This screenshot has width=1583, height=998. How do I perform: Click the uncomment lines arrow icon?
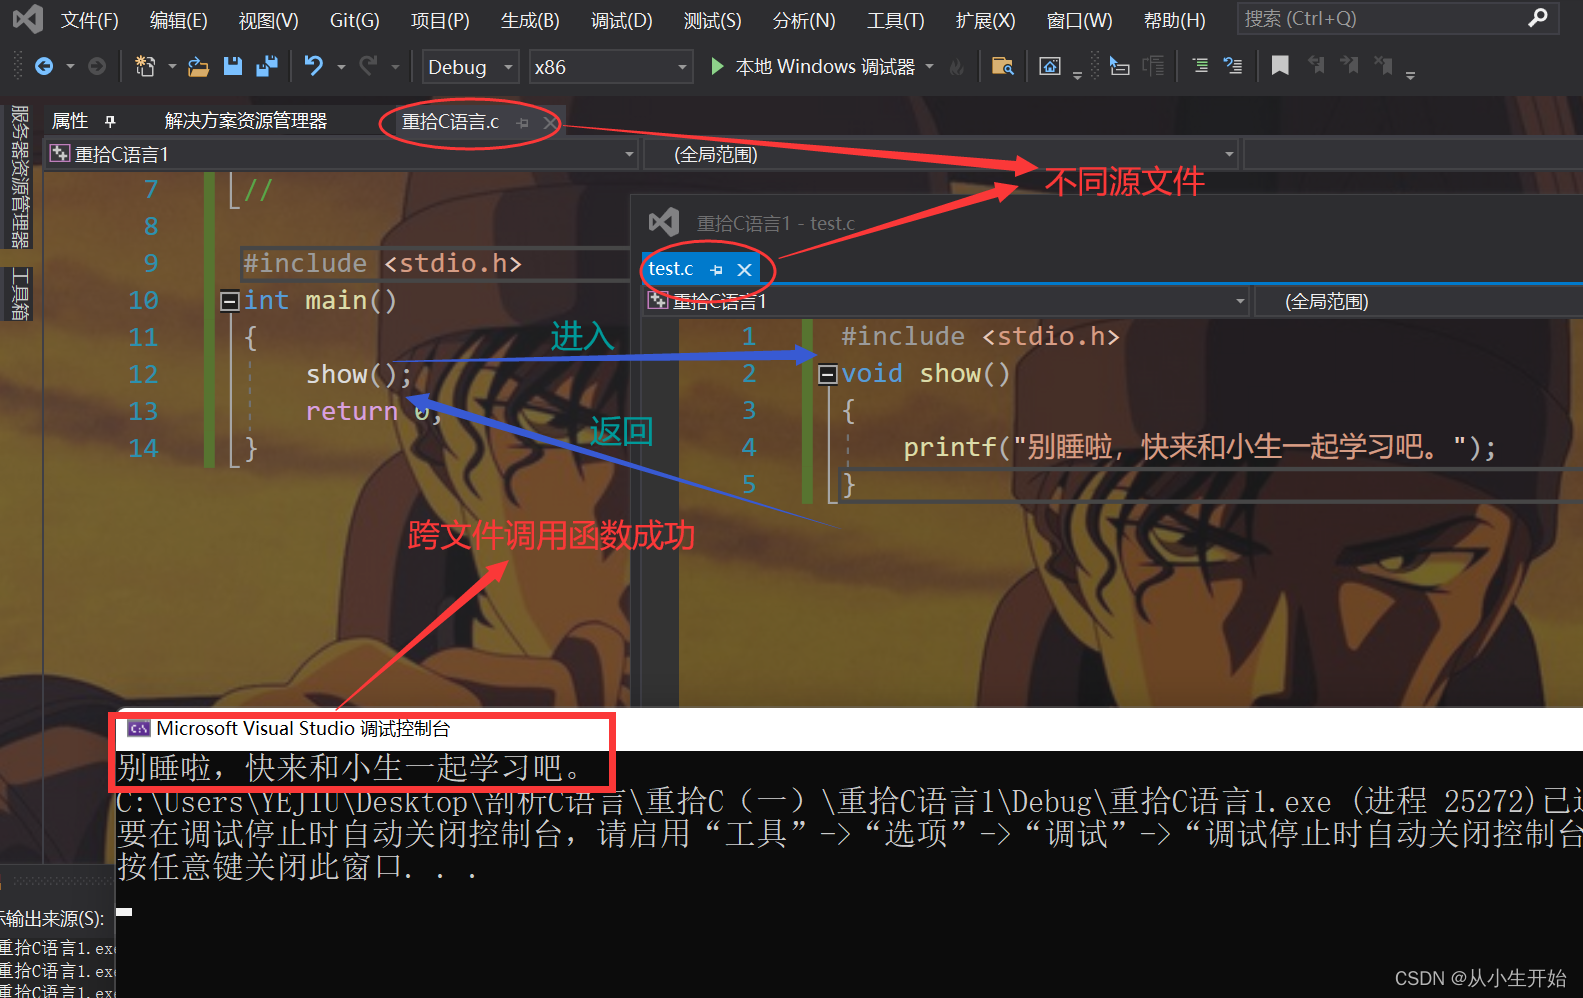click(x=1233, y=66)
